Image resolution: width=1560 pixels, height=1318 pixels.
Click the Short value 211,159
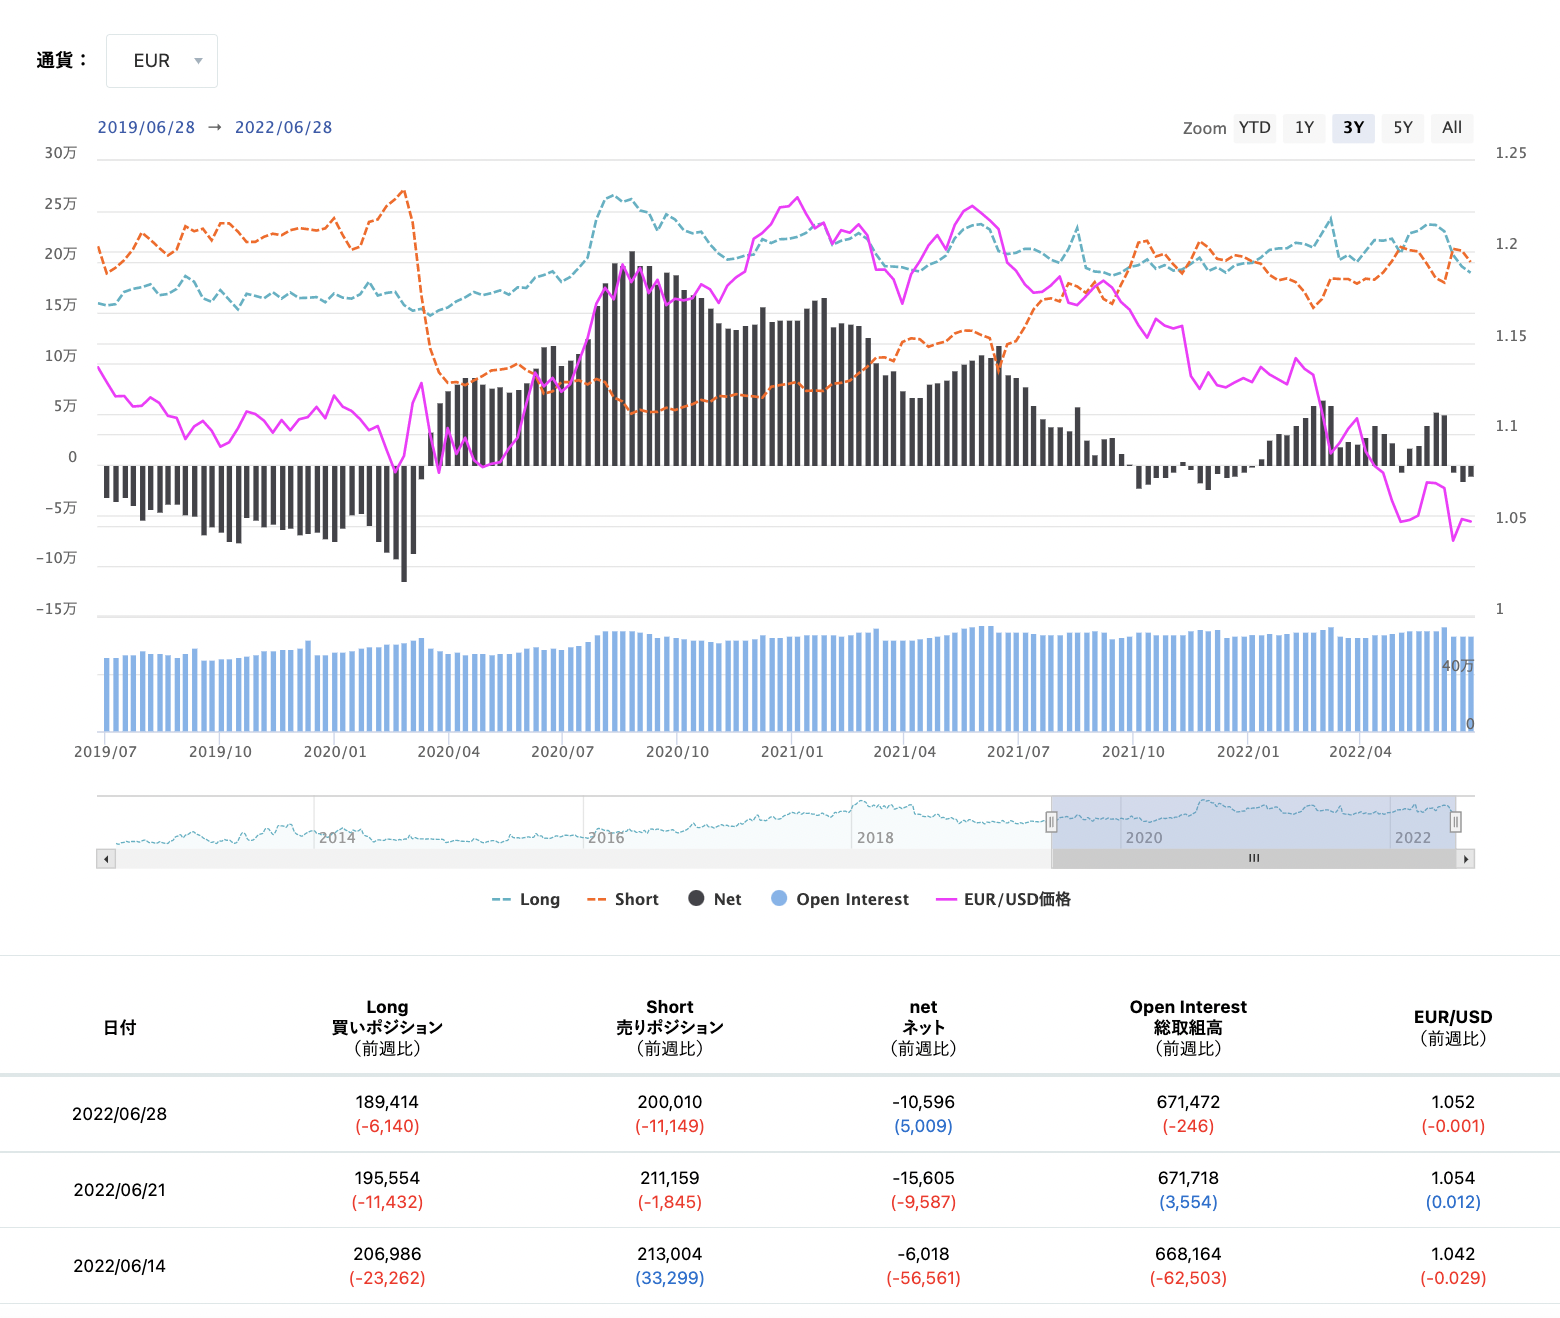point(670,1178)
